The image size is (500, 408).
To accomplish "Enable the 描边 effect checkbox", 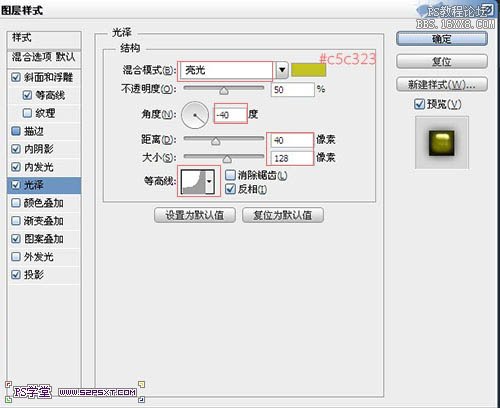I will (x=16, y=131).
